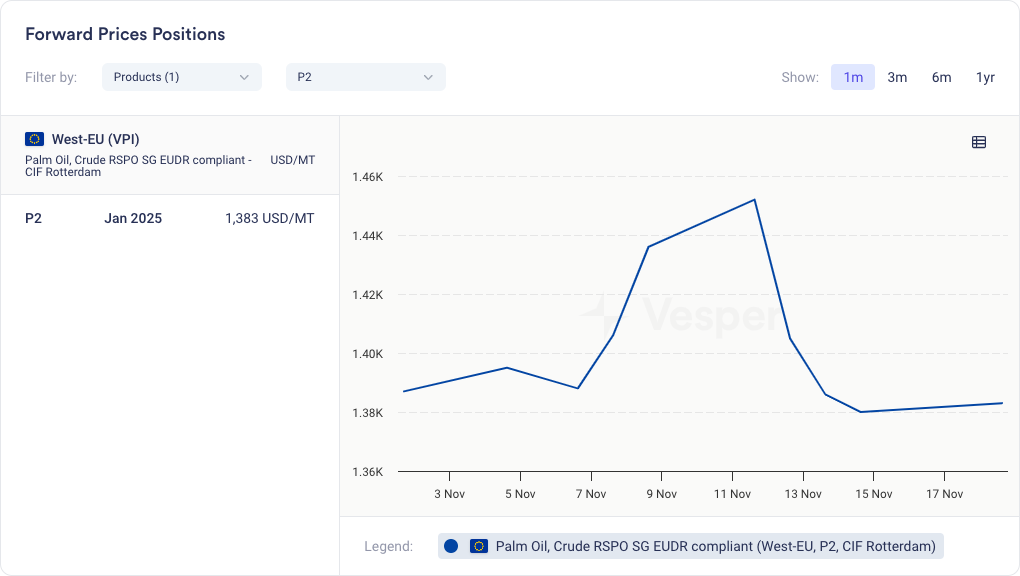Click the blue series dot in the legend
This screenshot has height=576, width=1020.
451,546
